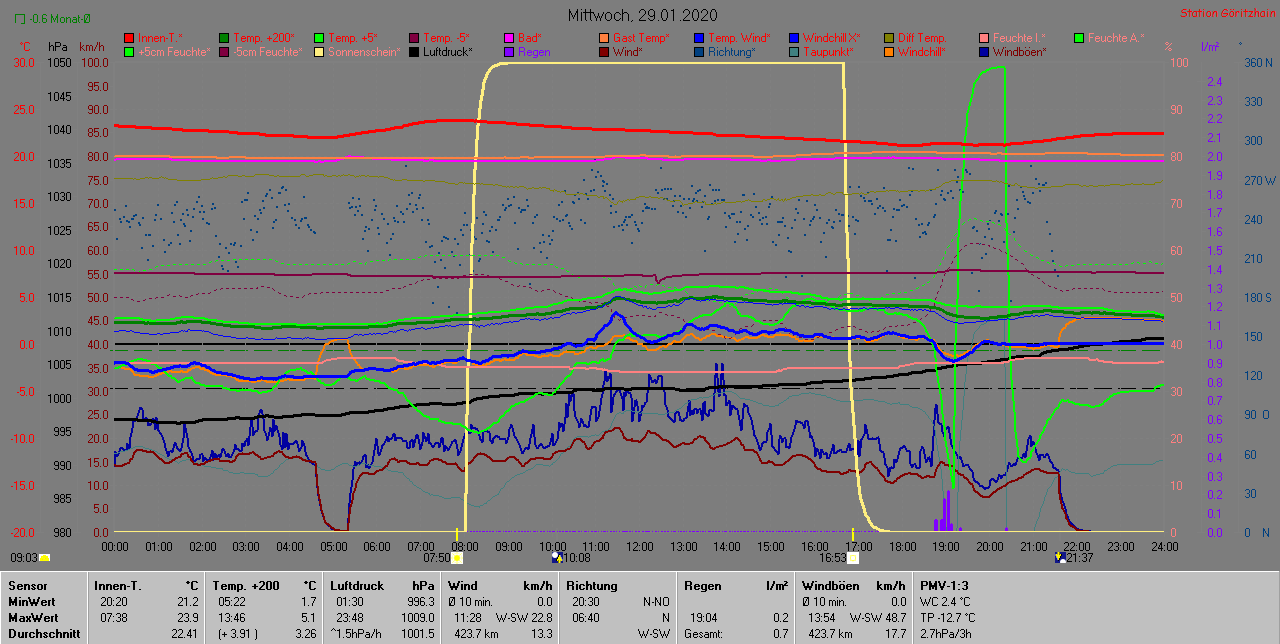
Task: Click the Windböen legend square
Action: click(984, 51)
